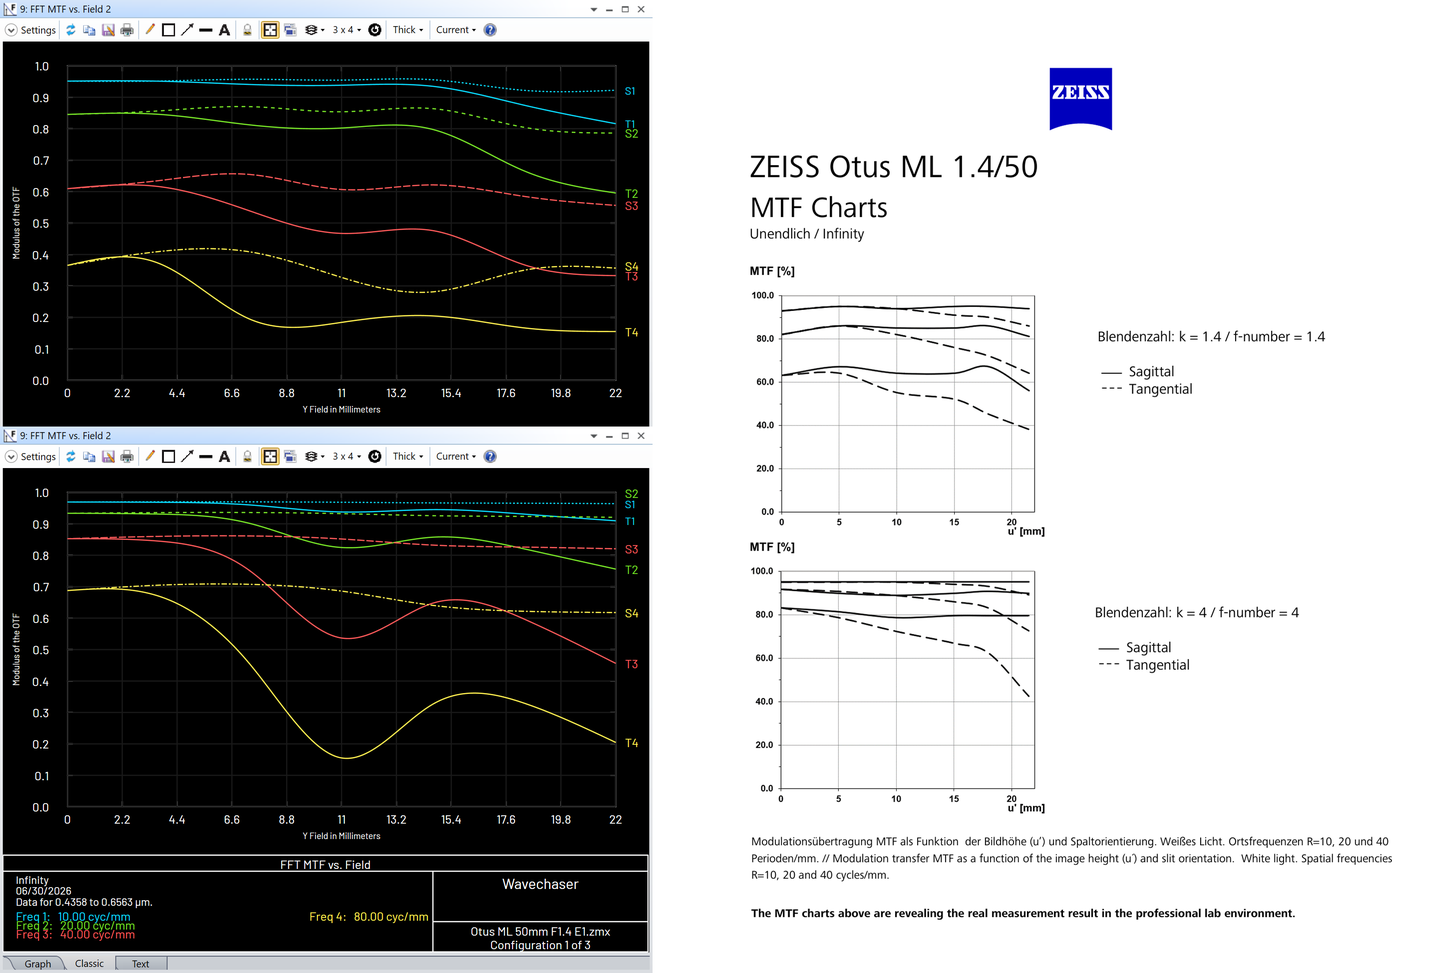The height and width of the screenshot is (973, 1440).
Task: Toggle the active cursor in bottom window
Action: click(x=270, y=457)
